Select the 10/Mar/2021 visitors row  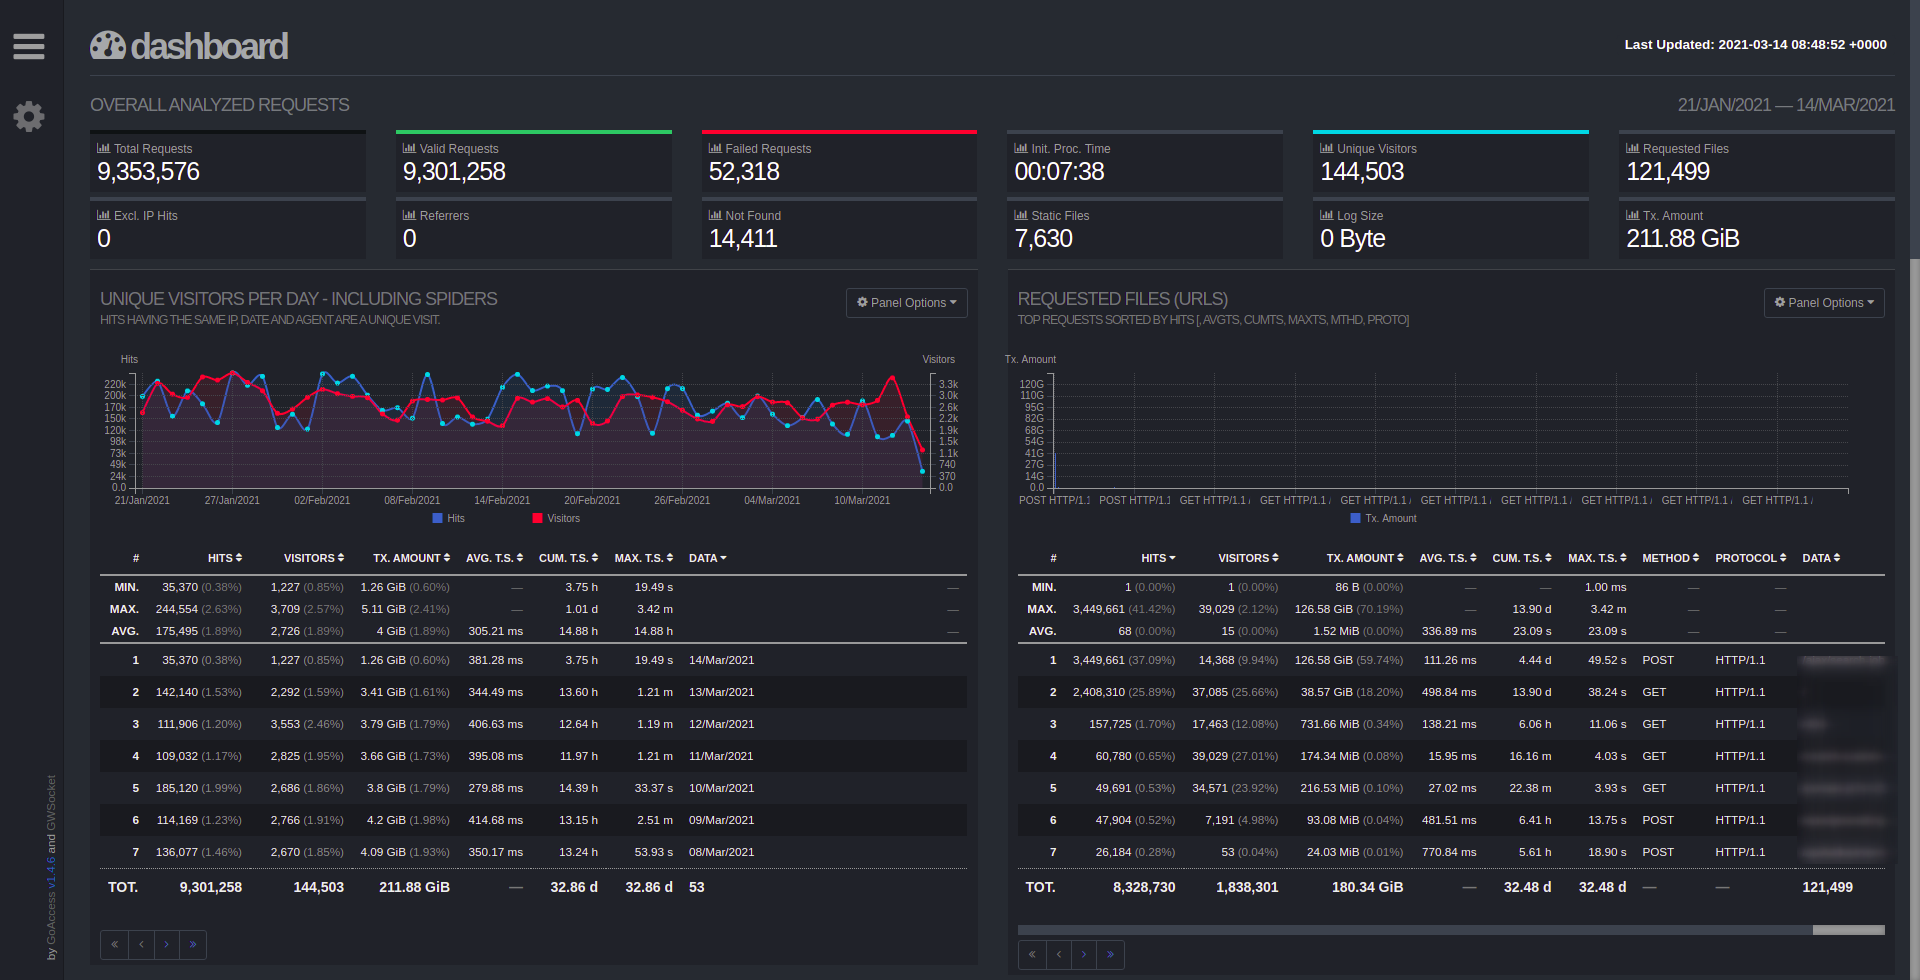point(533,788)
